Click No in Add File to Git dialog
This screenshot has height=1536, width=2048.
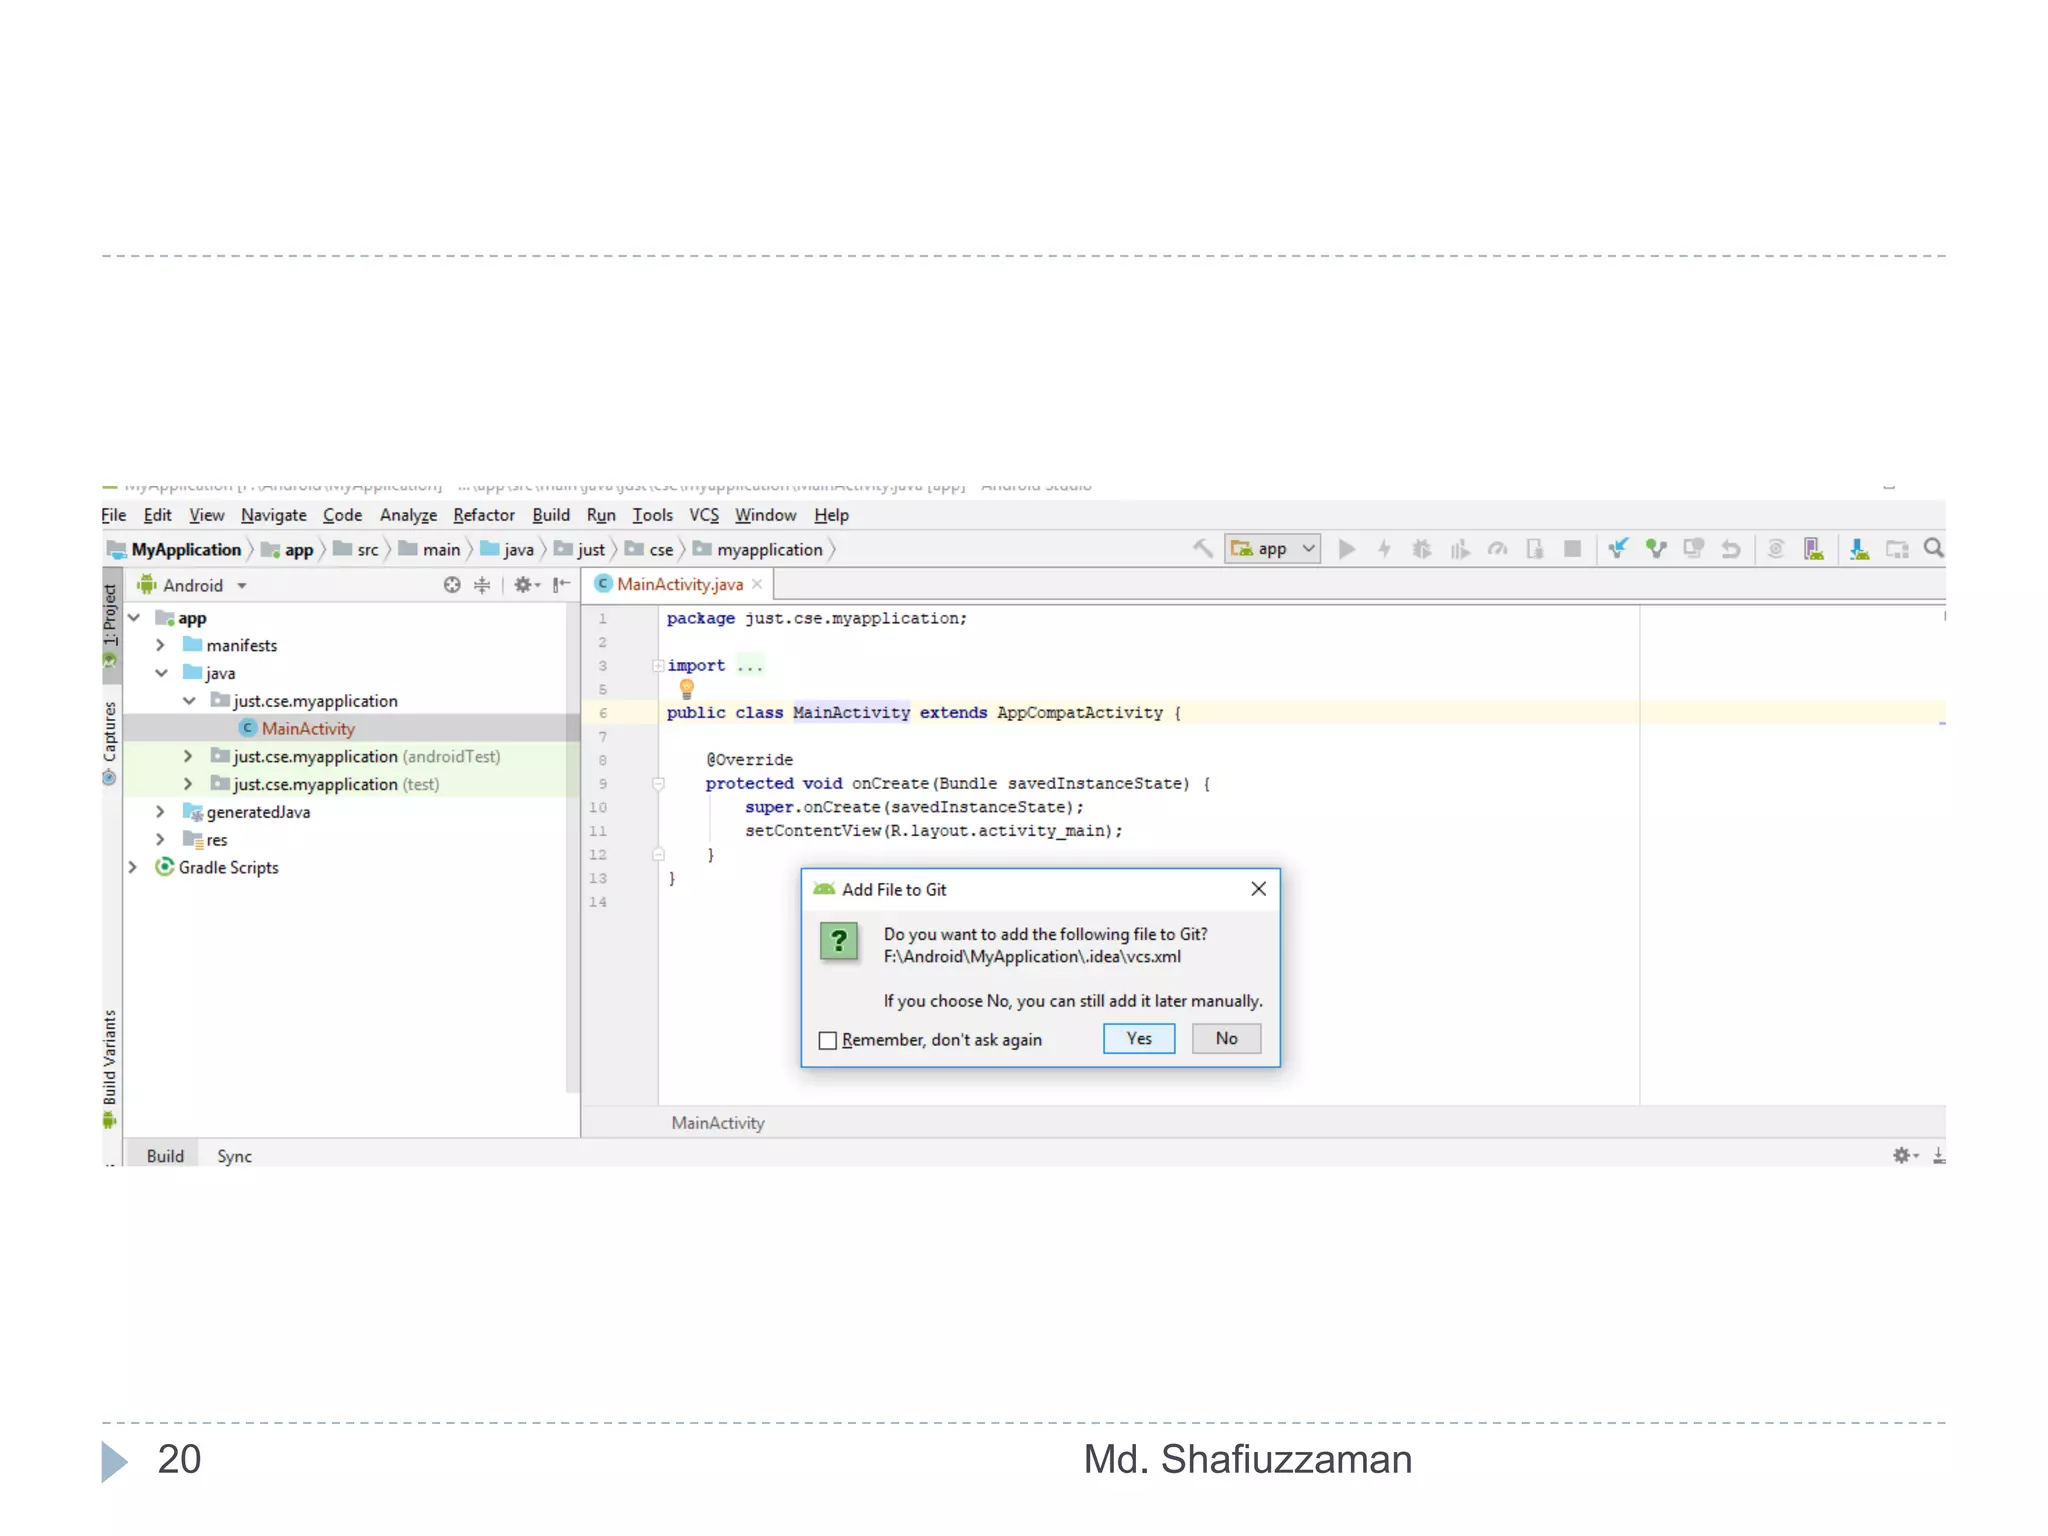click(1226, 1038)
